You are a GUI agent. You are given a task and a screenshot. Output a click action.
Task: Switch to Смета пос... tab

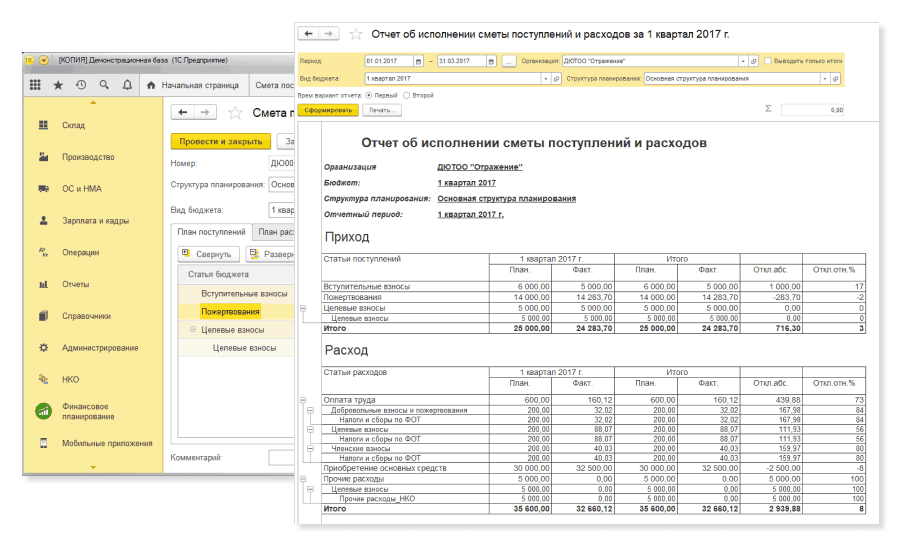tap(274, 85)
